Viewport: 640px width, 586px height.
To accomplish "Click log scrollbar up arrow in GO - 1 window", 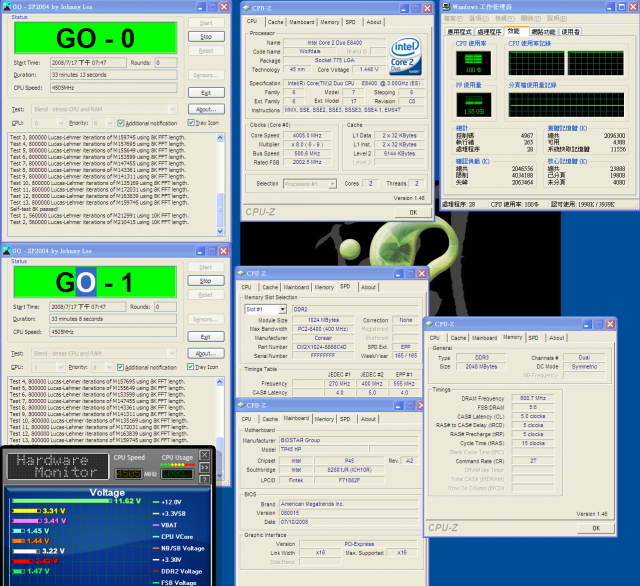I will [x=220, y=382].
